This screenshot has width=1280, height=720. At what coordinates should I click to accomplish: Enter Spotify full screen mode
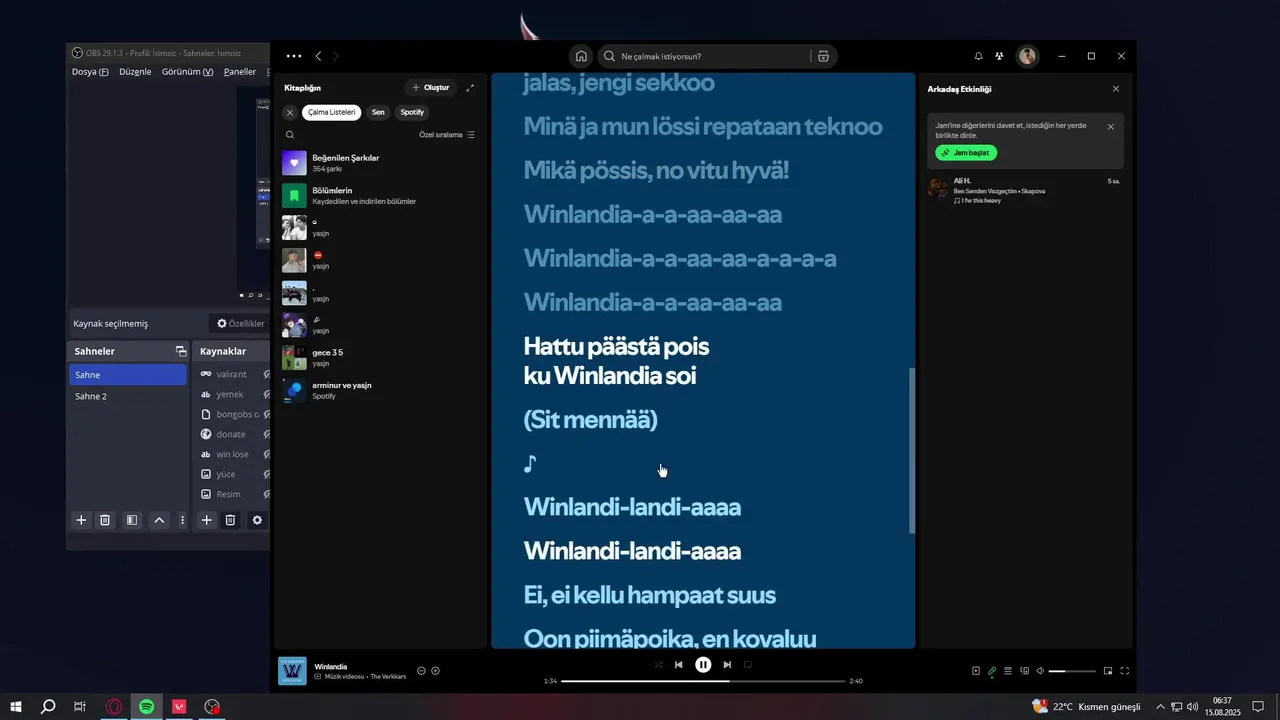tap(1125, 671)
